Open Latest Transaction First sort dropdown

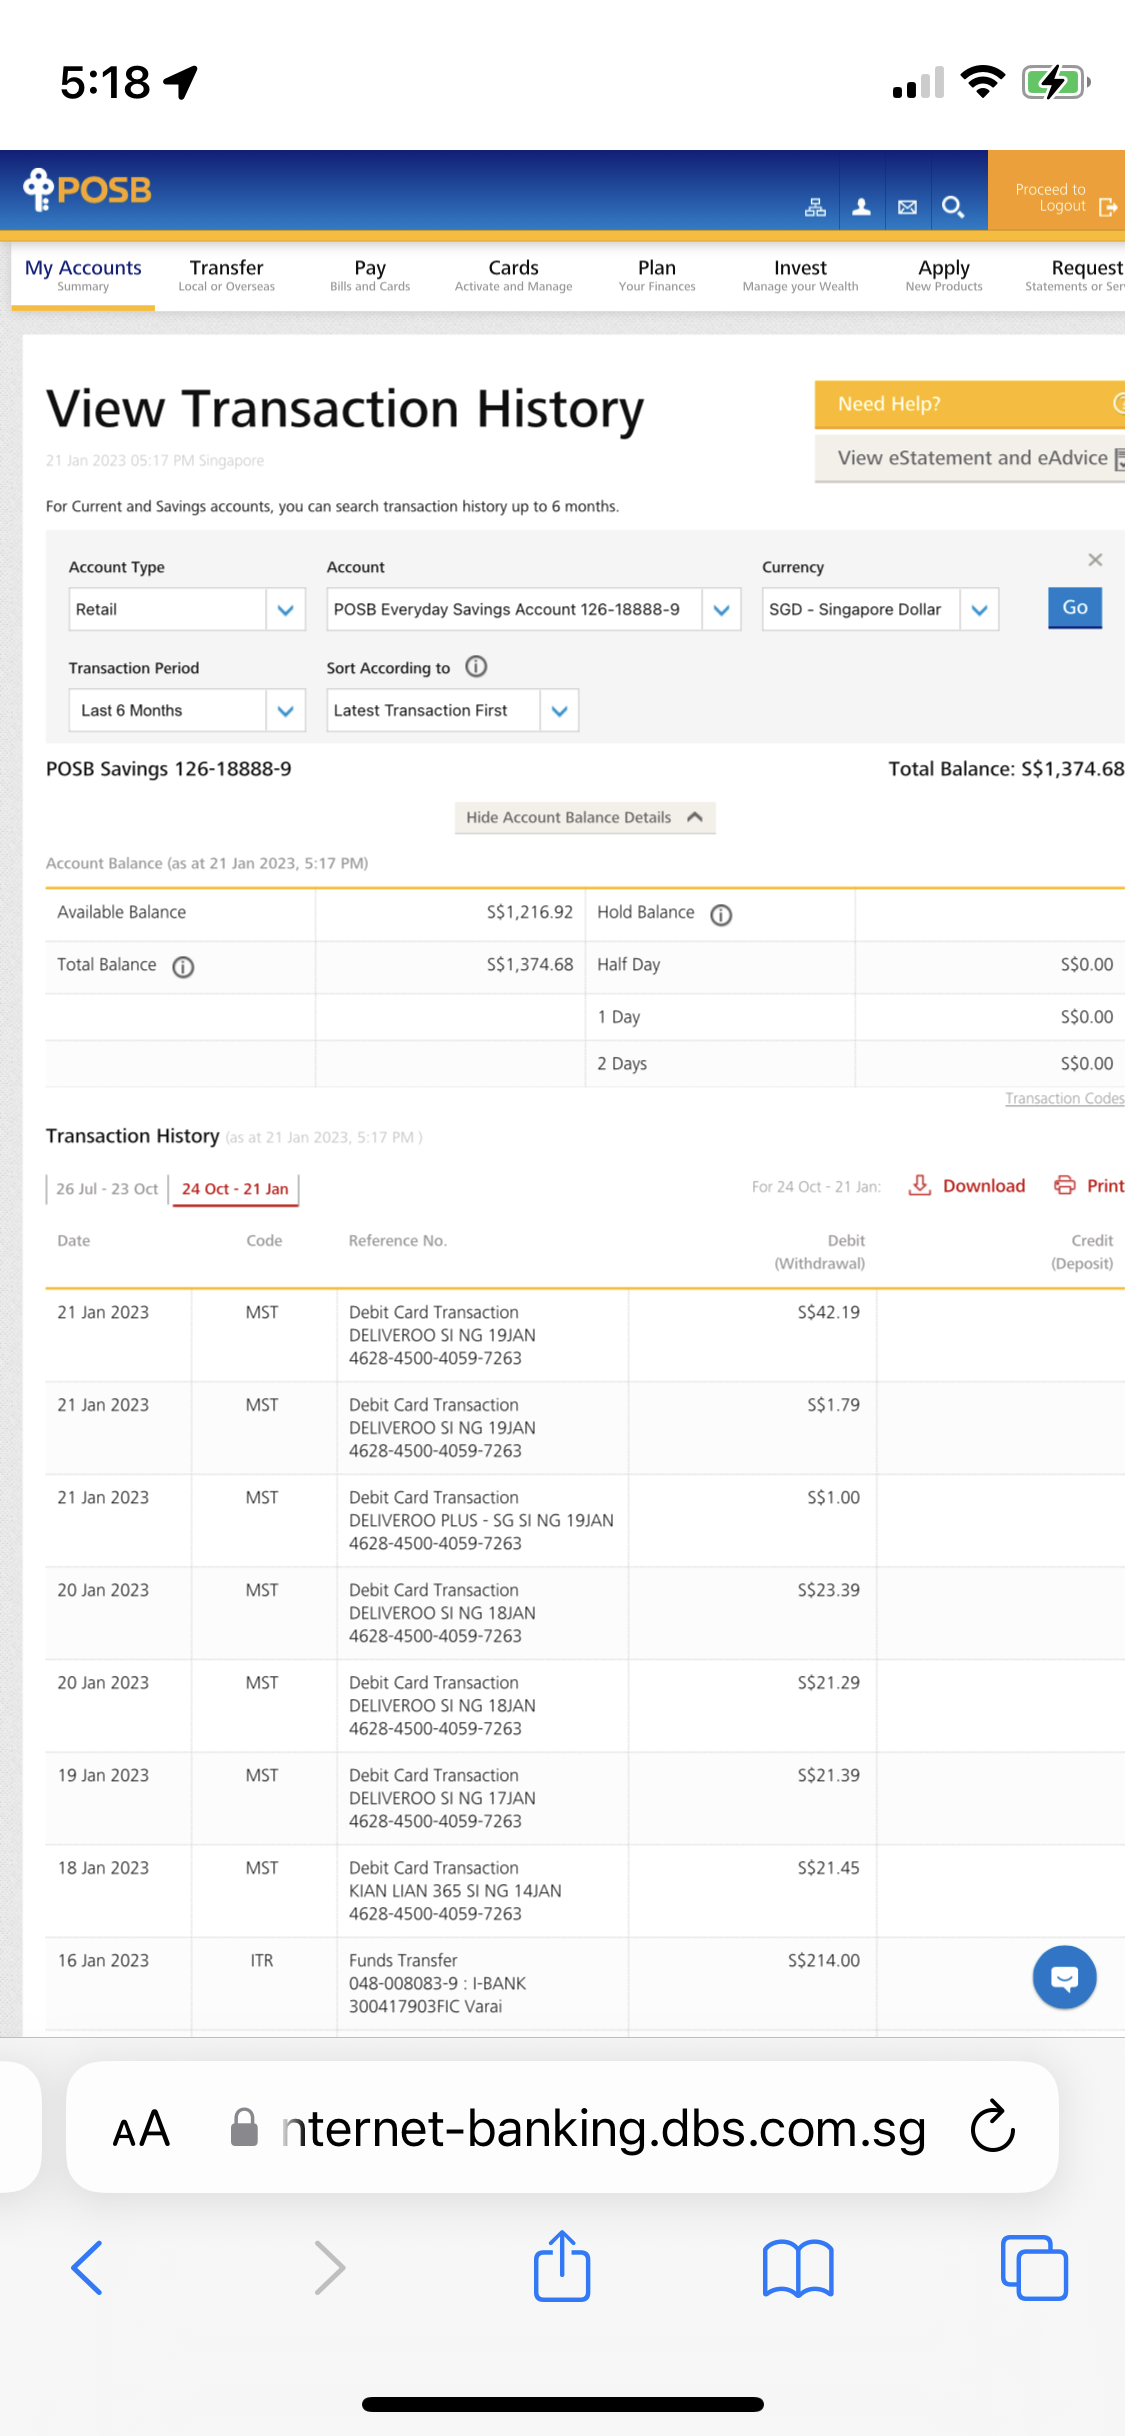(452, 710)
